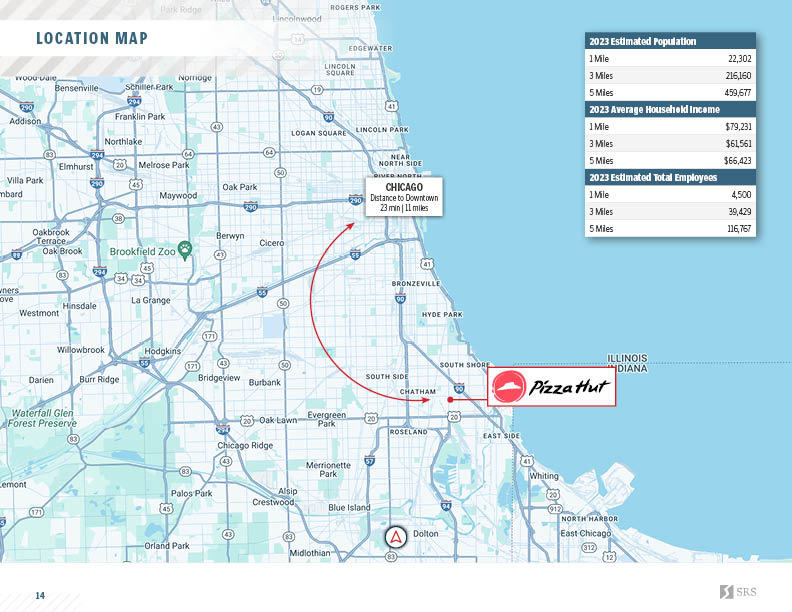Select the 1 Mile population value 22,302
Viewport: 792px width, 612px height.
coord(739,59)
